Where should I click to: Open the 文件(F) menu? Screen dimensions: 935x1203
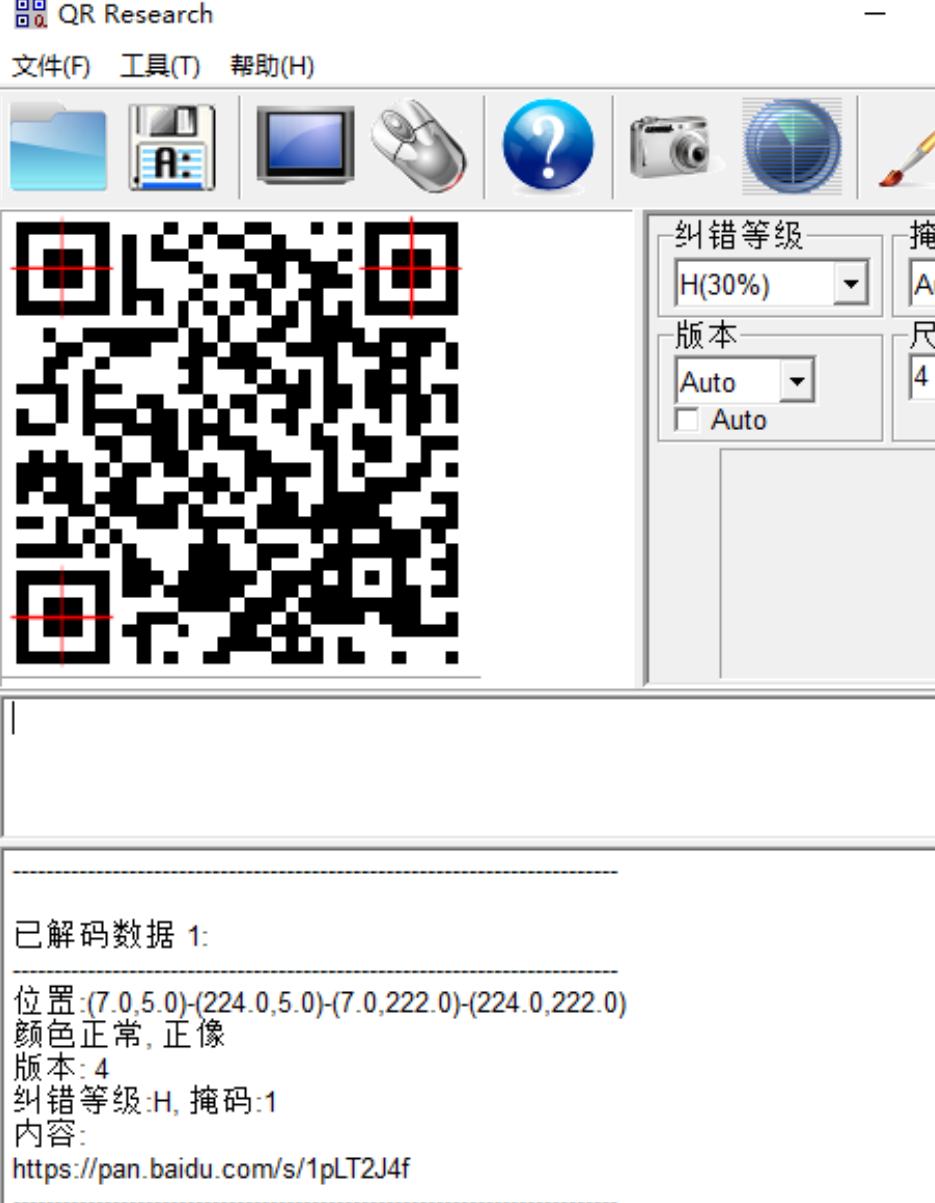click(51, 67)
